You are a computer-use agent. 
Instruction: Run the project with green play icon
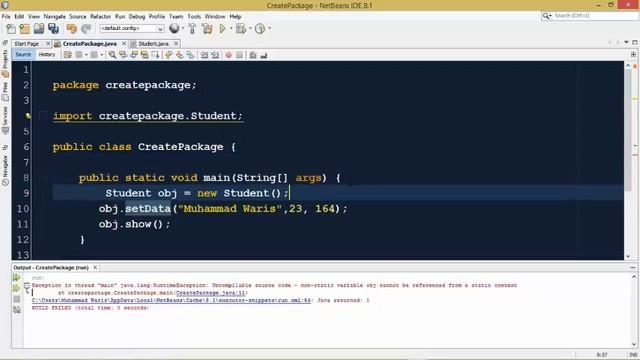point(222,29)
